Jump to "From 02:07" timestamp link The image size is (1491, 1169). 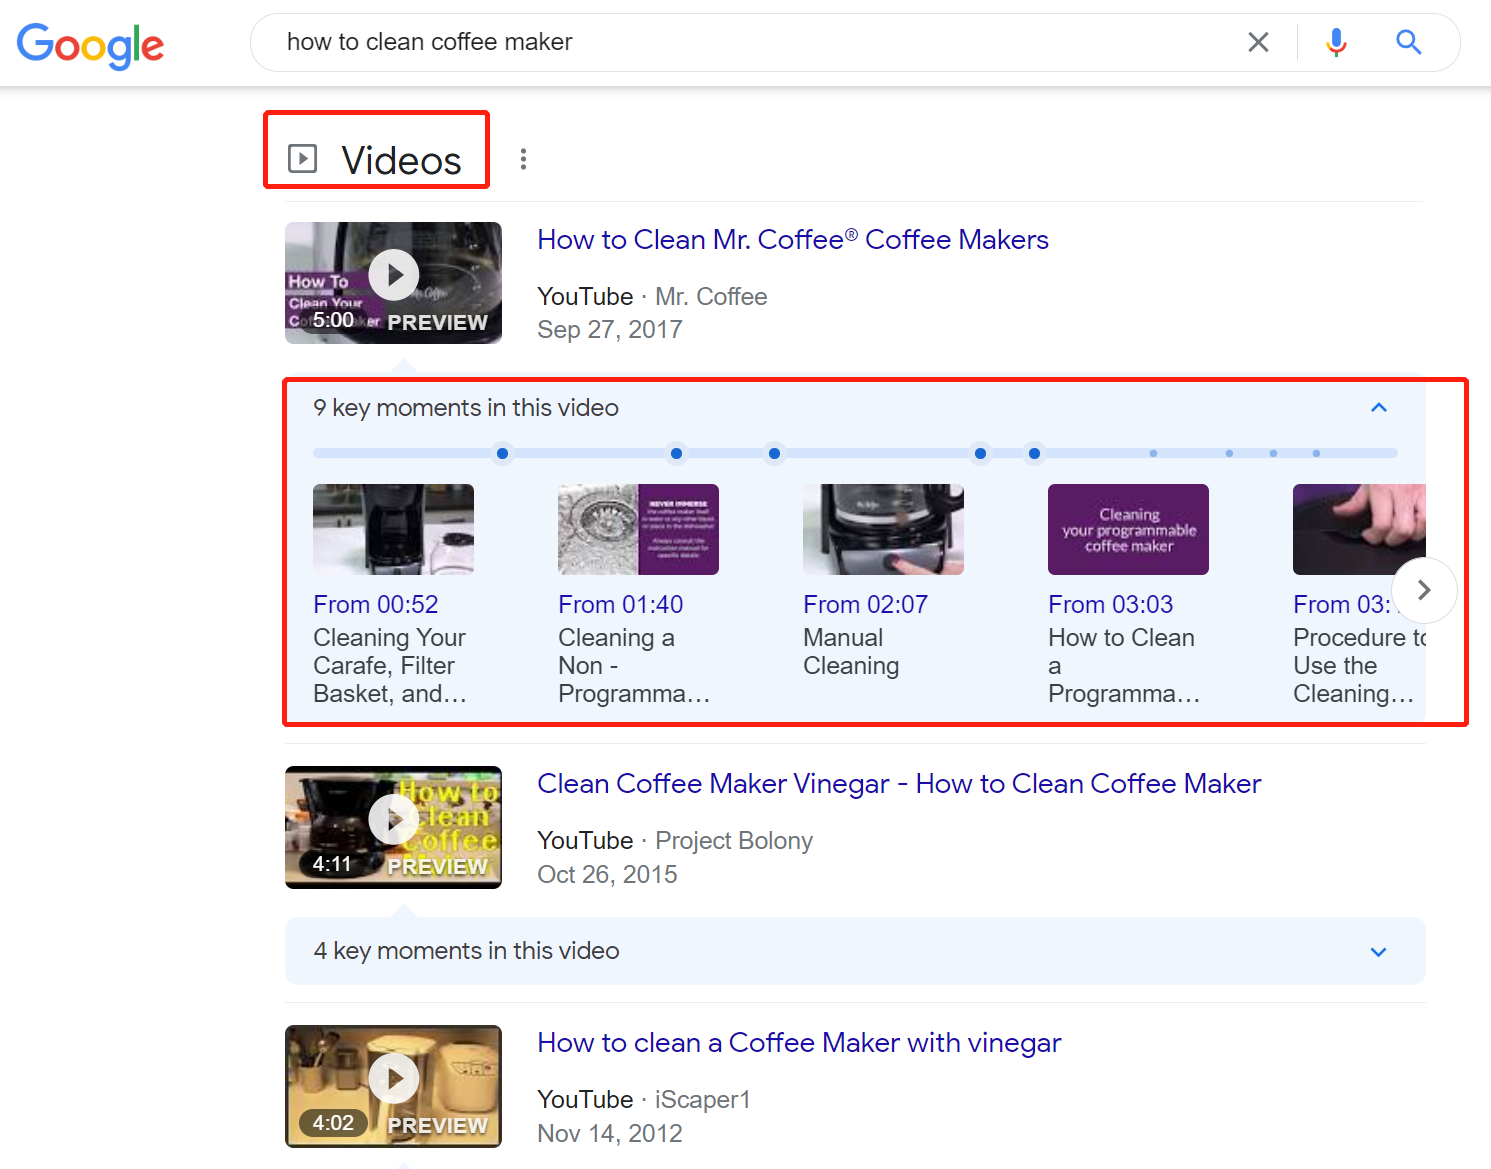[866, 605]
